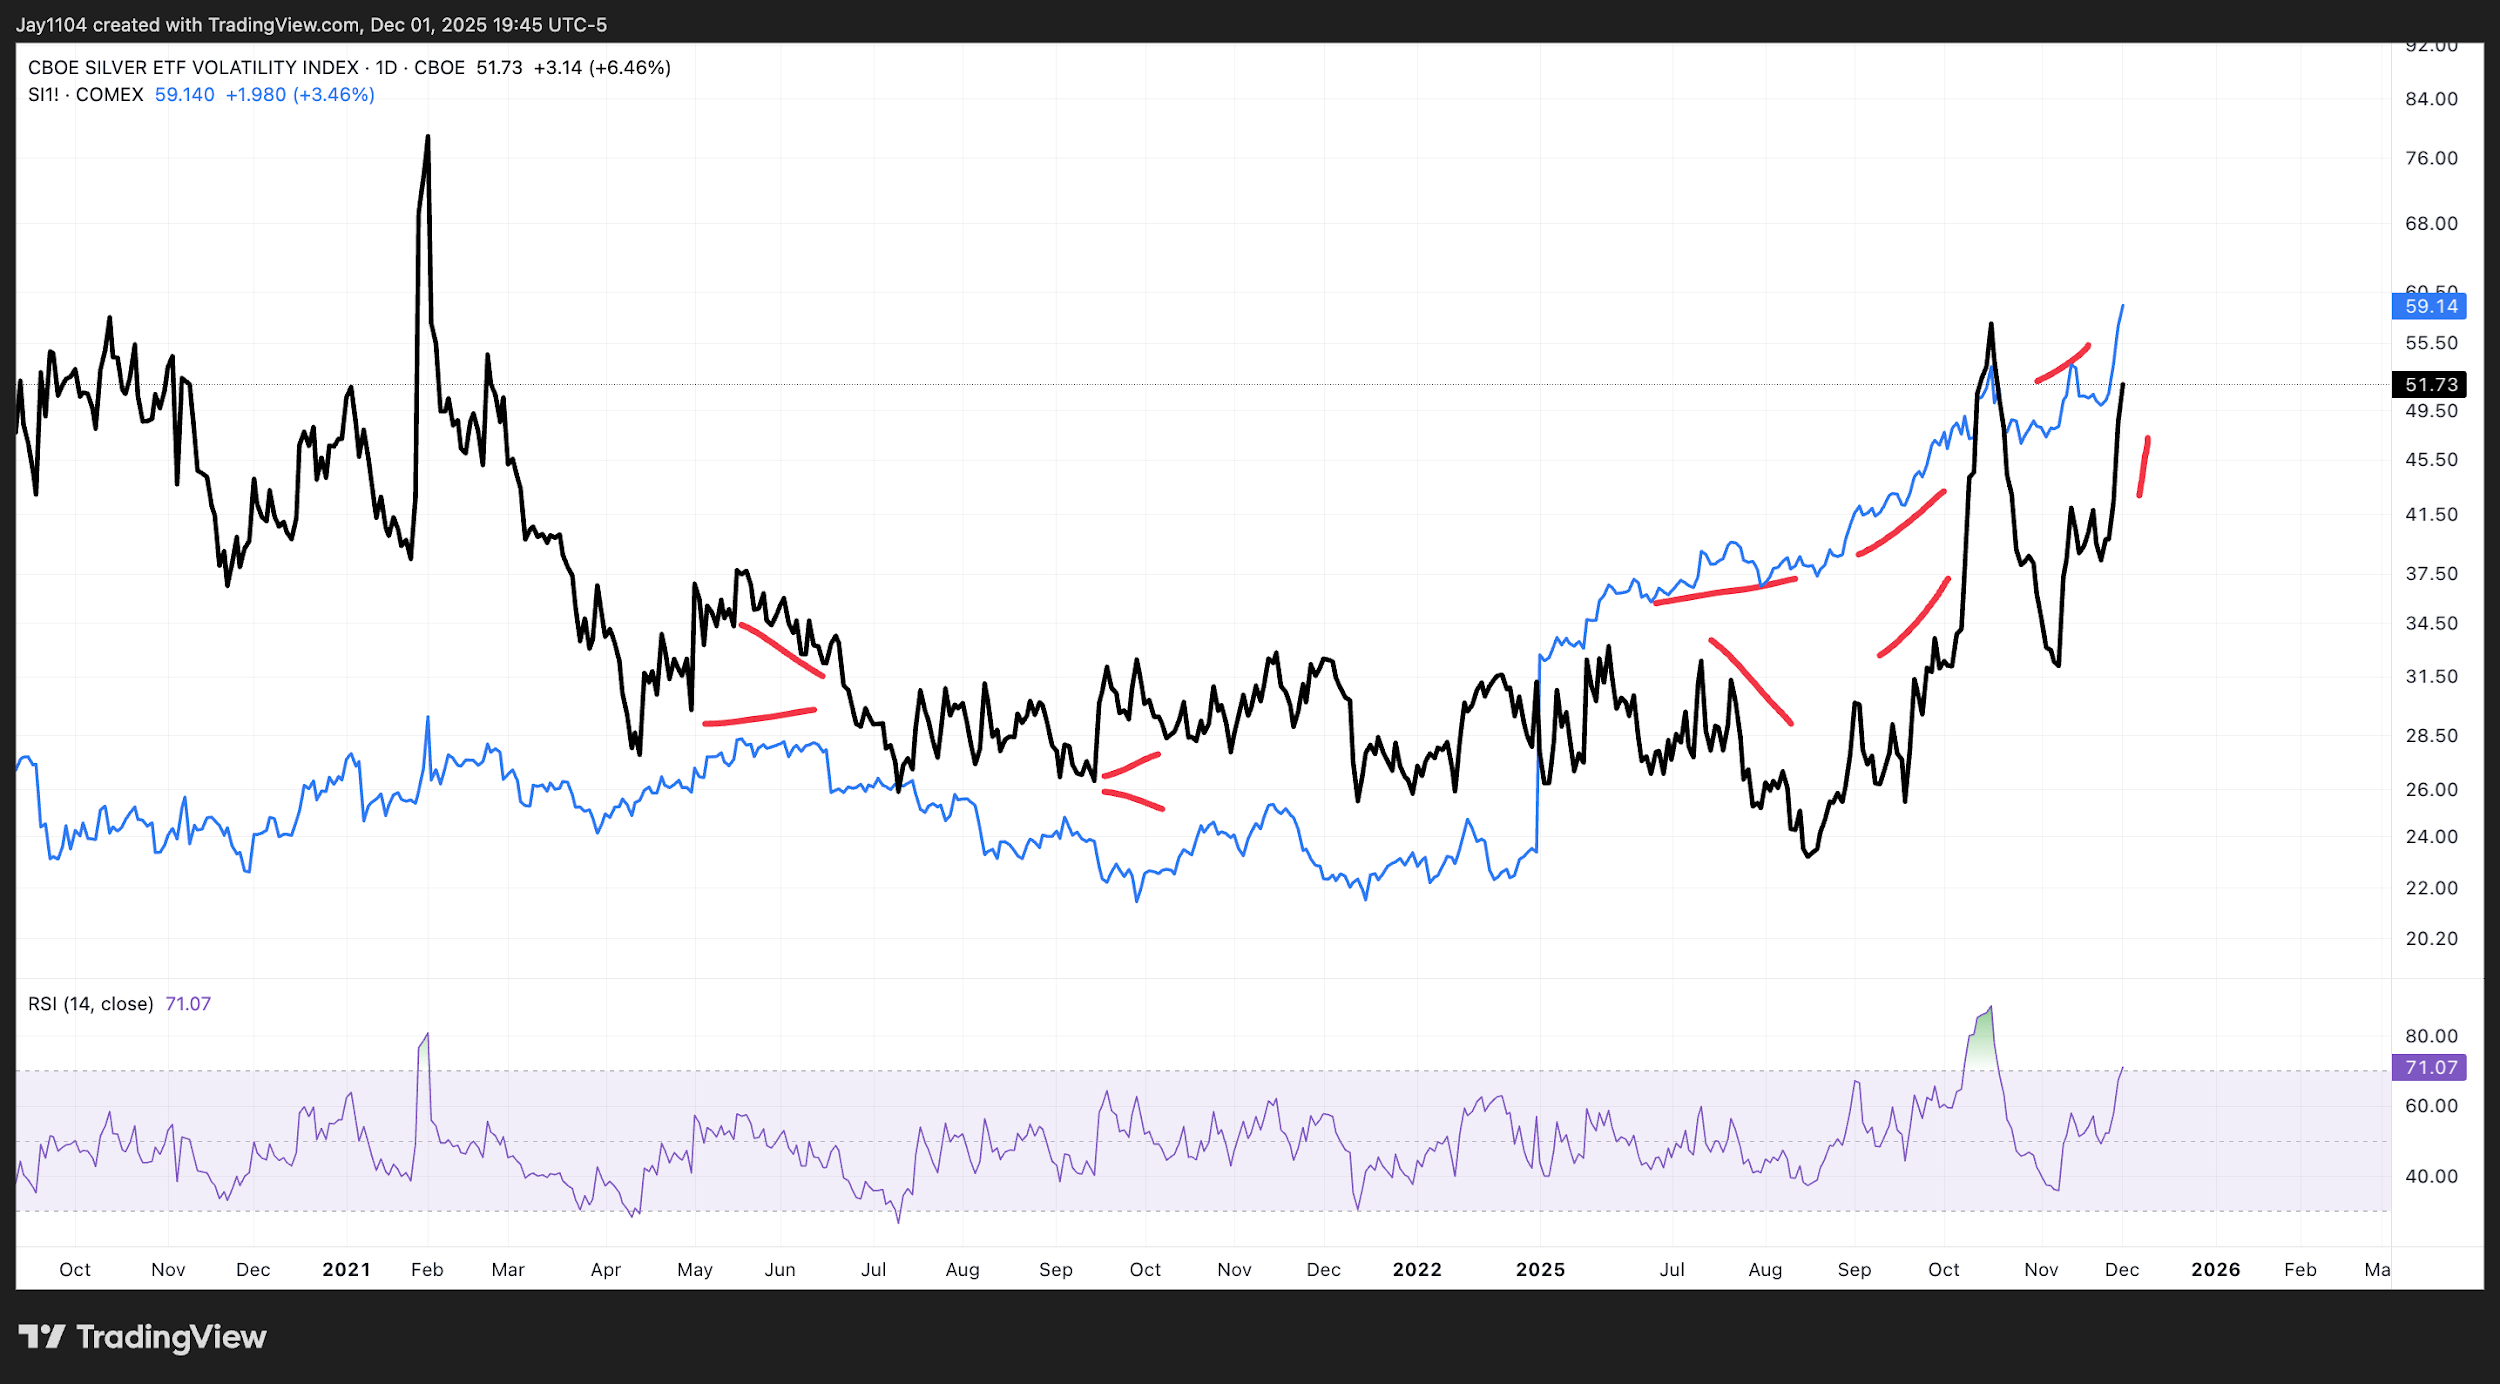Click the TradingView logo icon
Viewport: 2500px width, 1384px height.
[x=41, y=1336]
